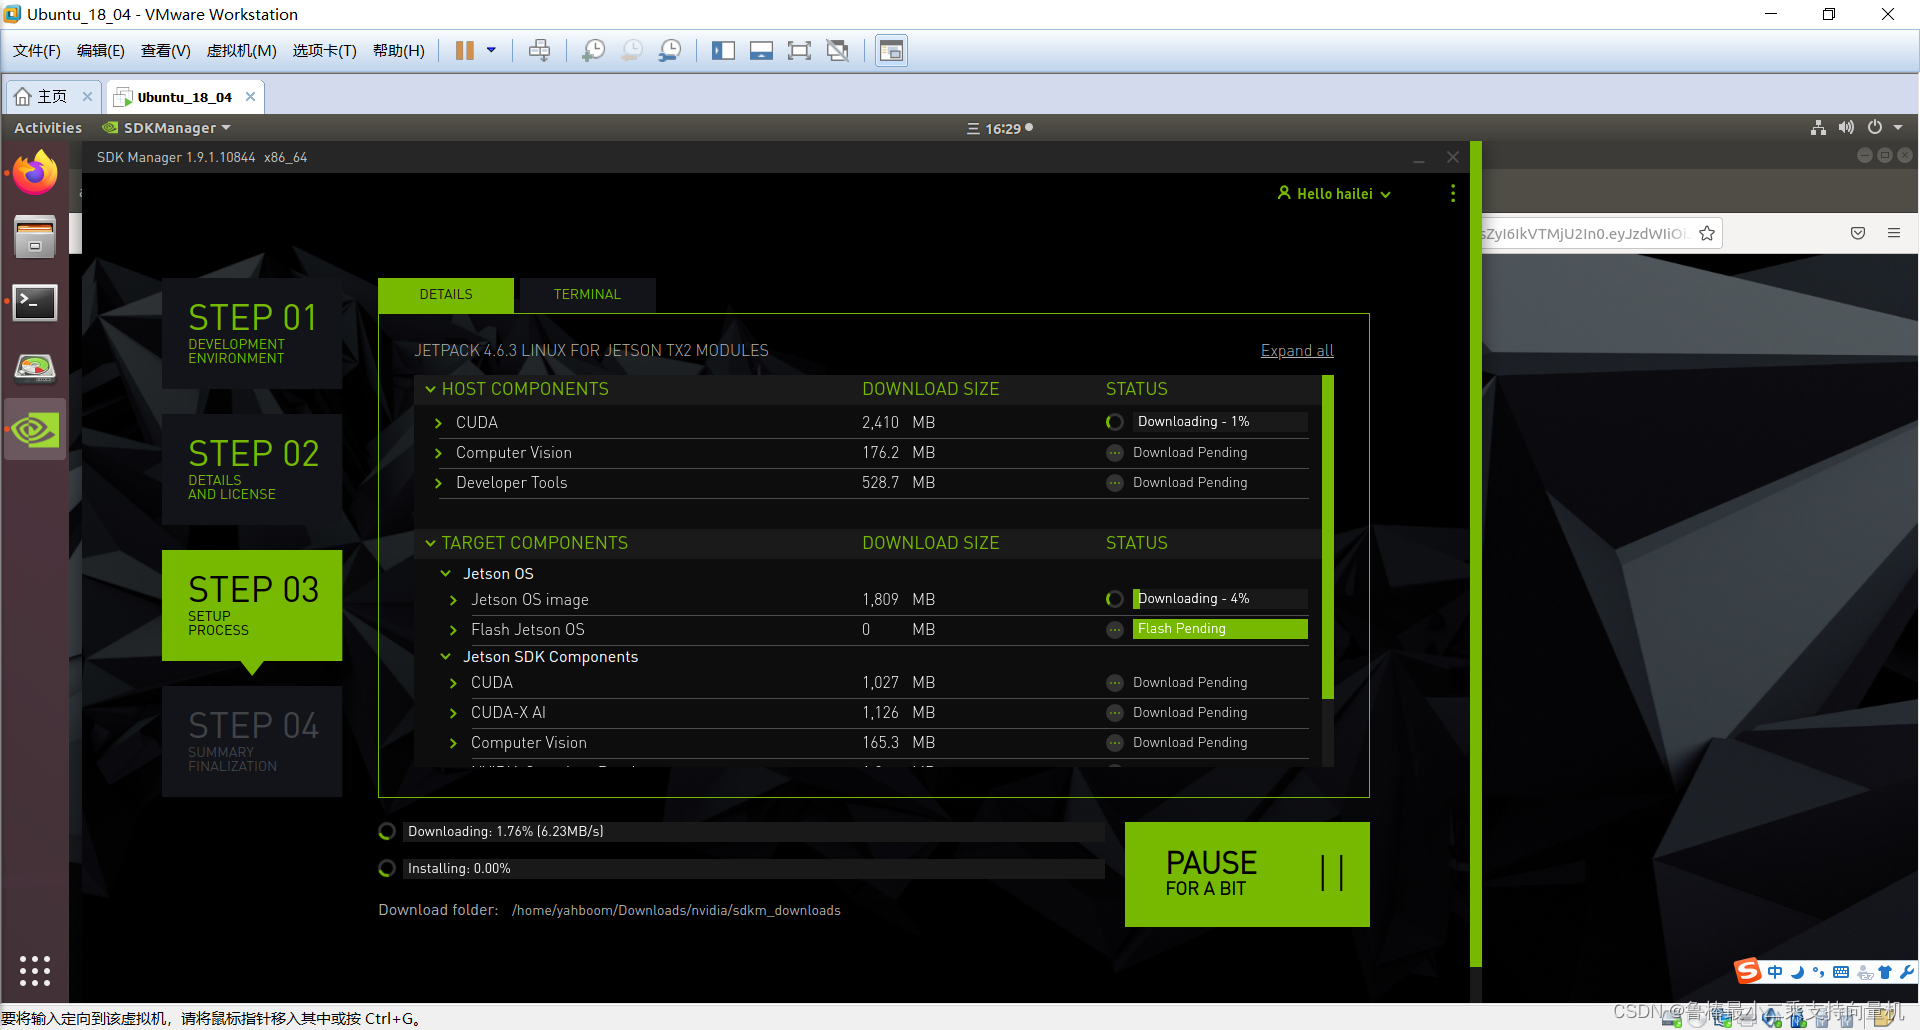Toggle the VMware library sidebar view

pos(723,51)
